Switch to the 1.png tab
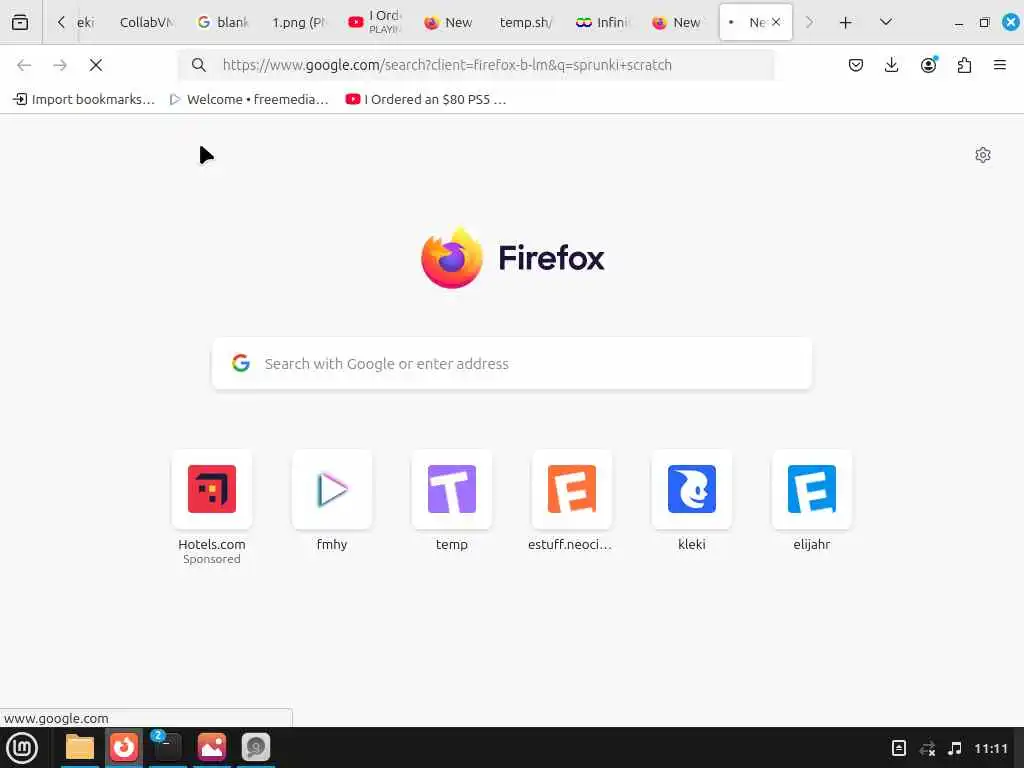1024x768 pixels. point(298,22)
